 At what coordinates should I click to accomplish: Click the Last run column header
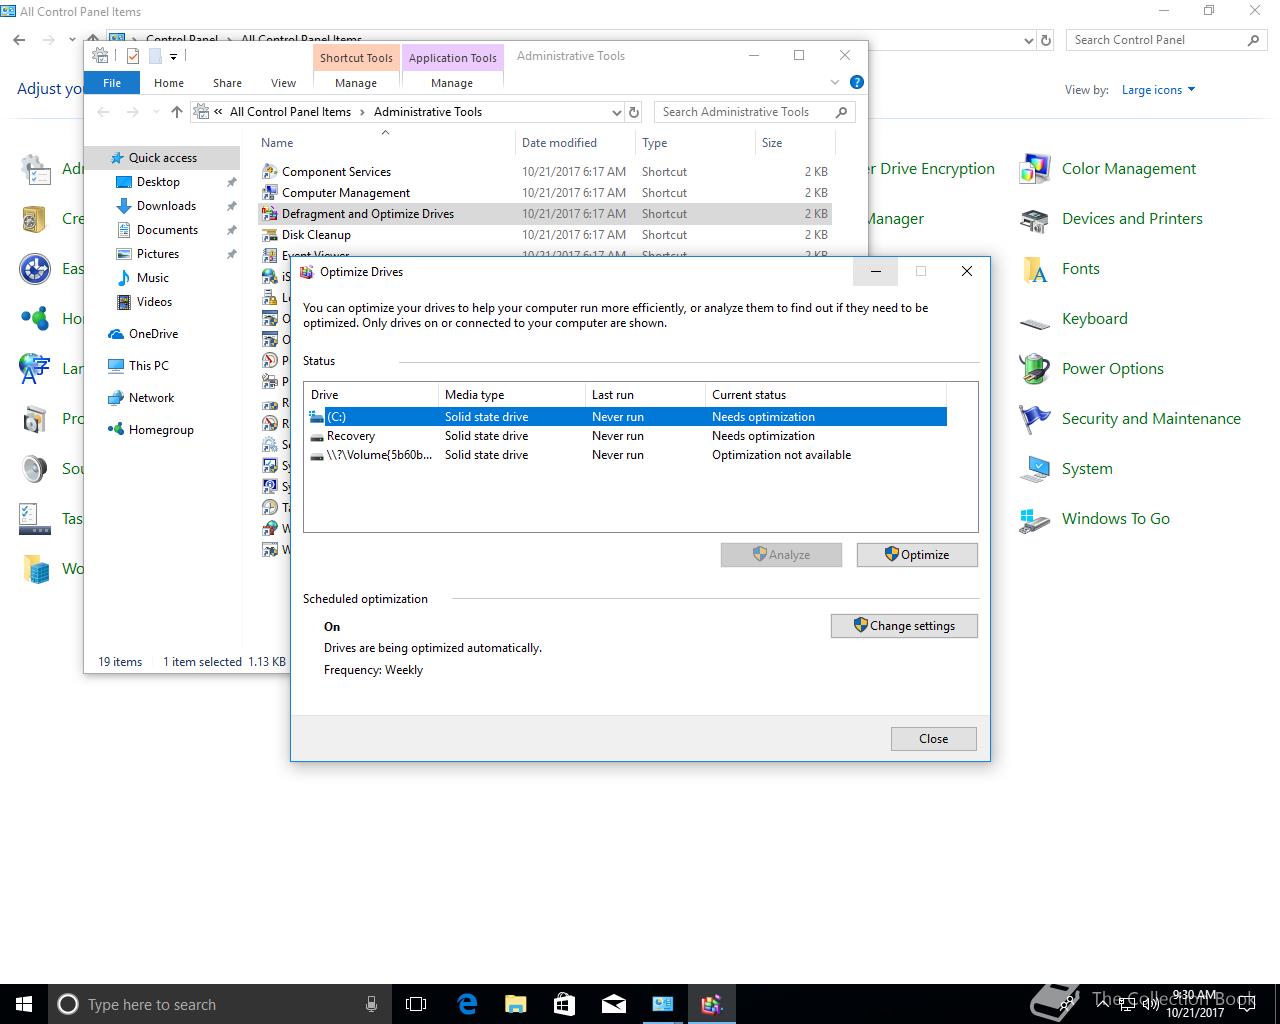pyautogui.click(x=645, y=395)
